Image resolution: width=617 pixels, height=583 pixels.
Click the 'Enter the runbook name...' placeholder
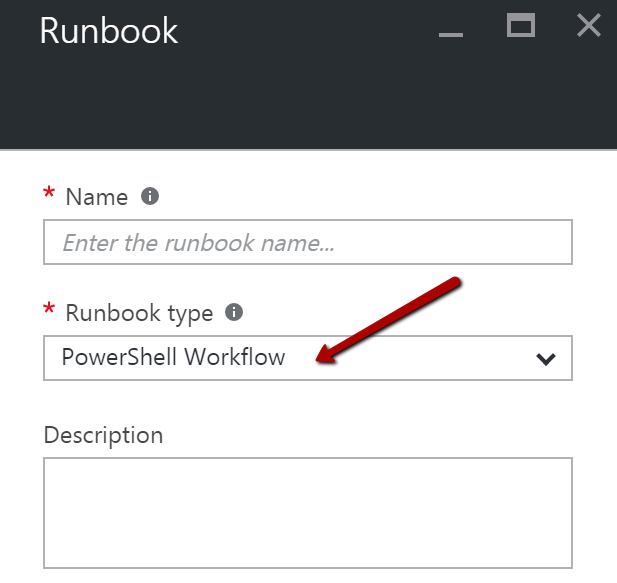198,243
